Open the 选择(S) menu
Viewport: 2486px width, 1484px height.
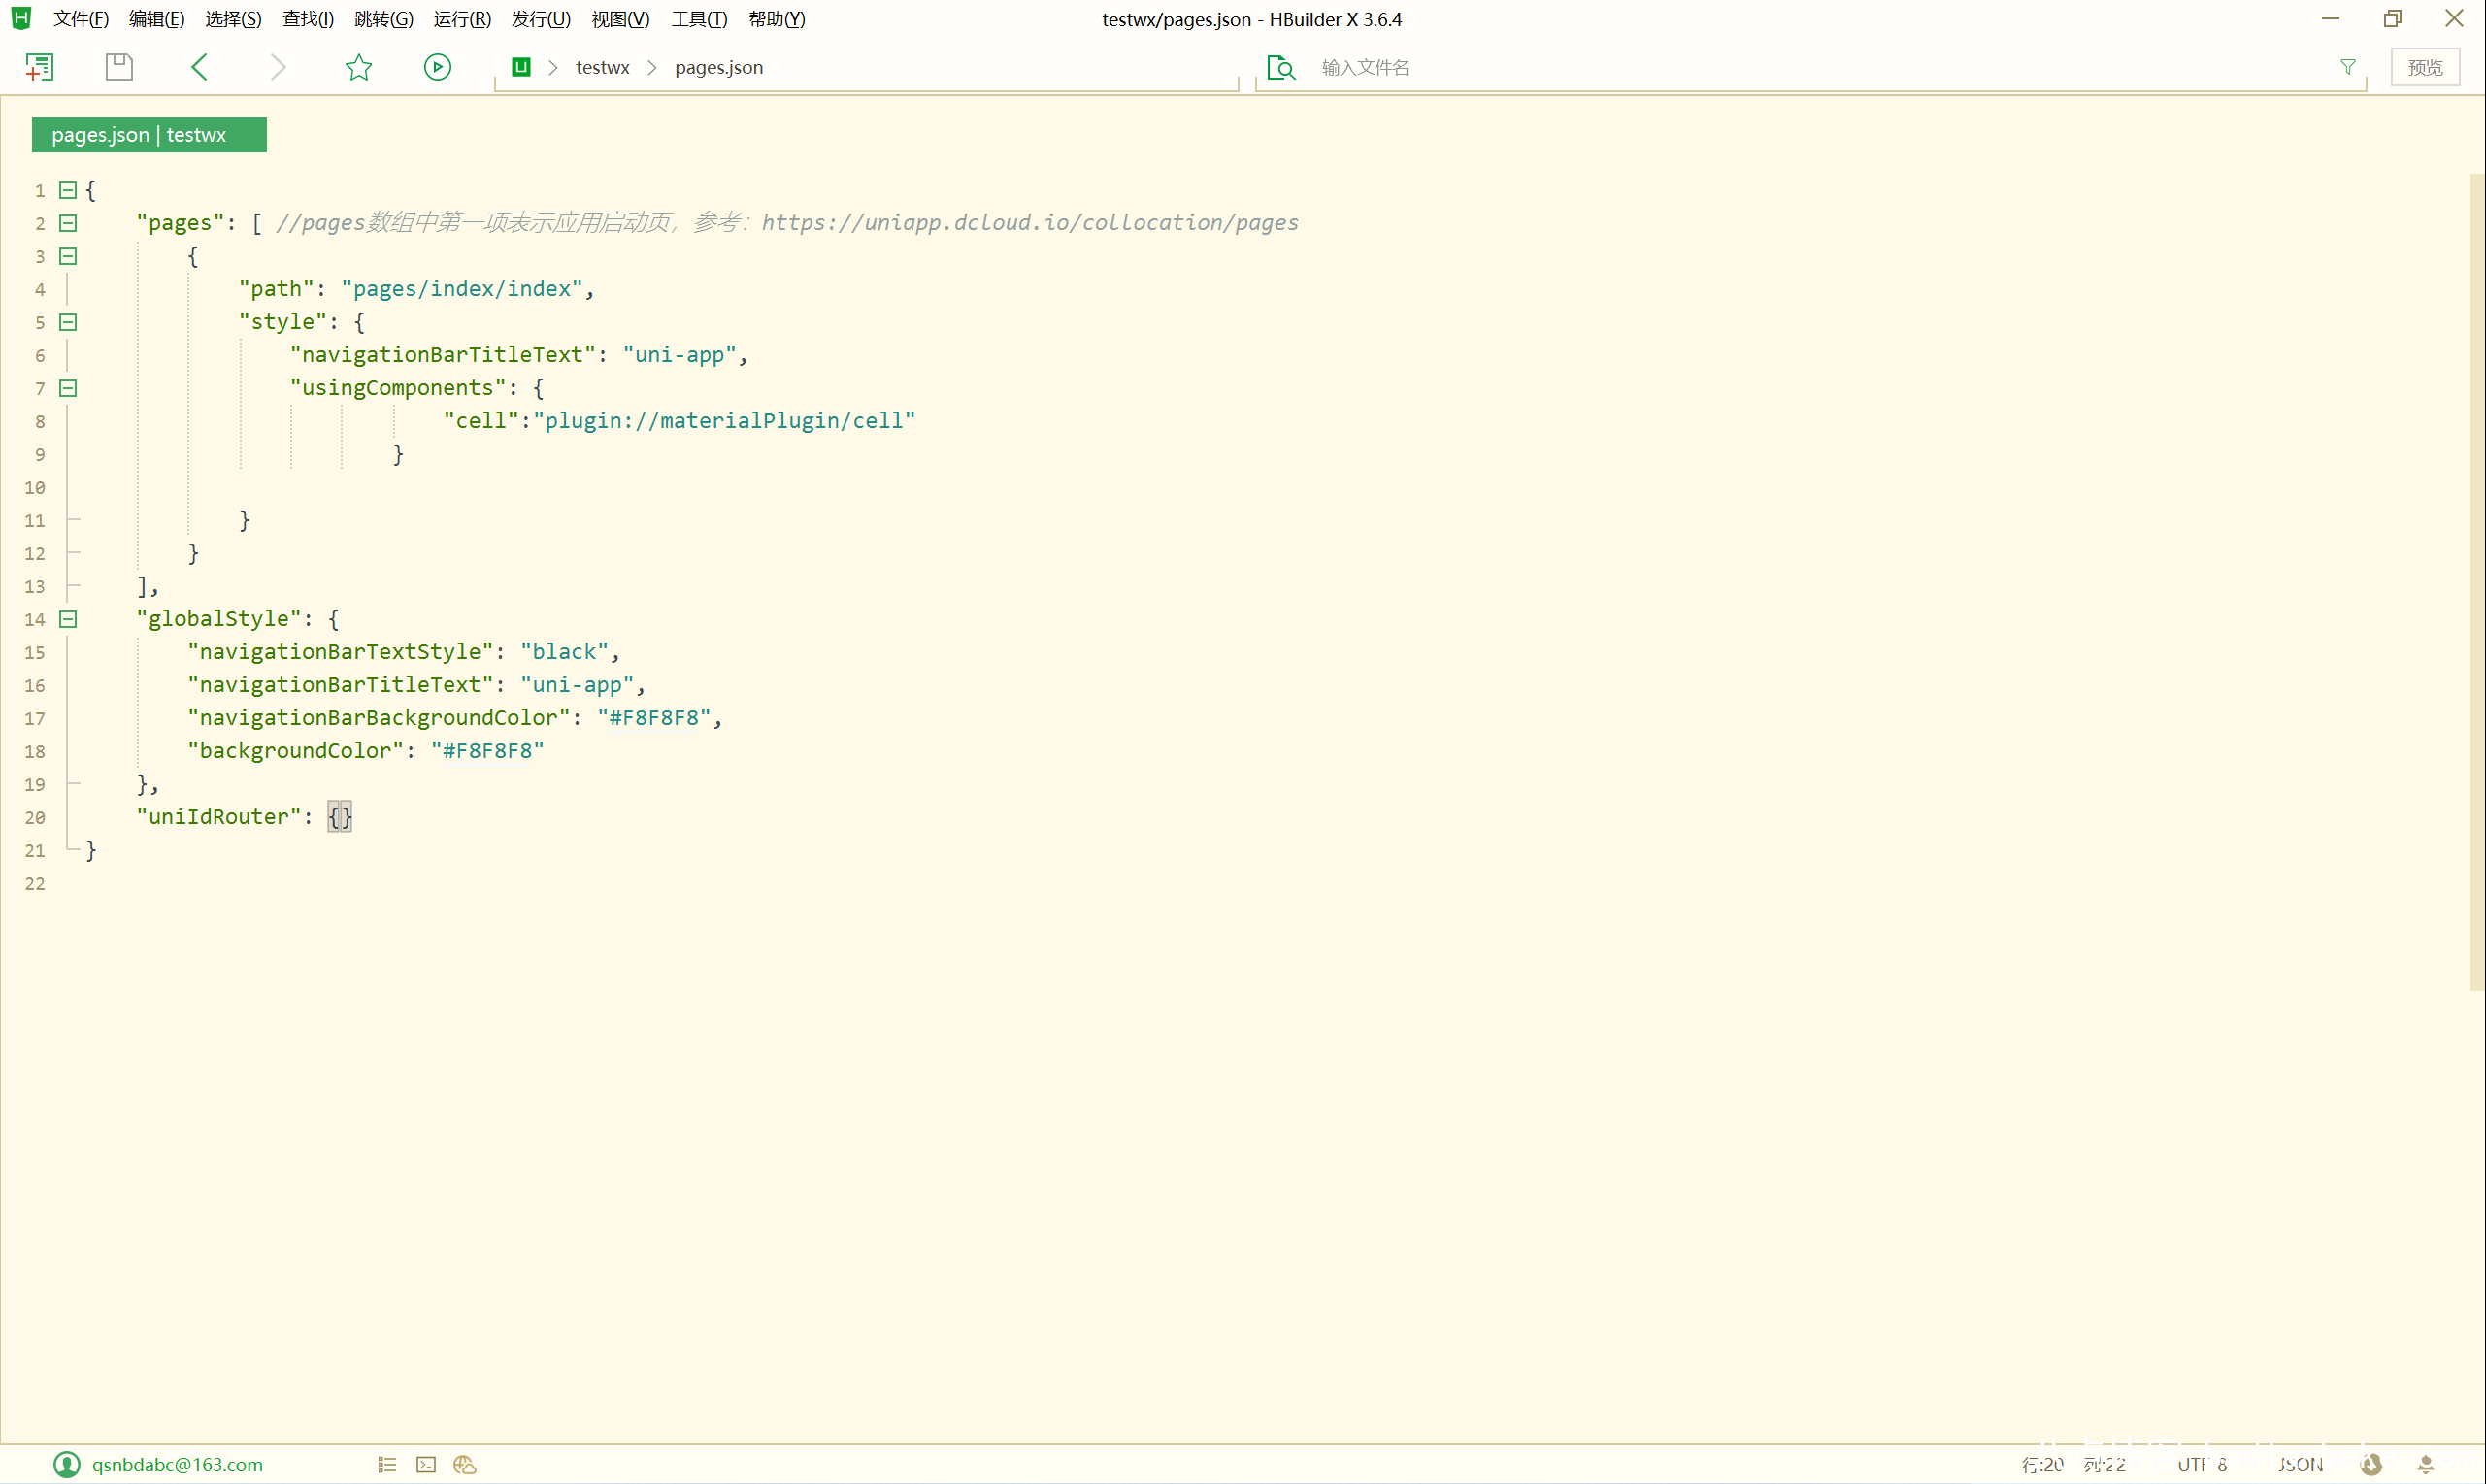click(x=233, y=19)
